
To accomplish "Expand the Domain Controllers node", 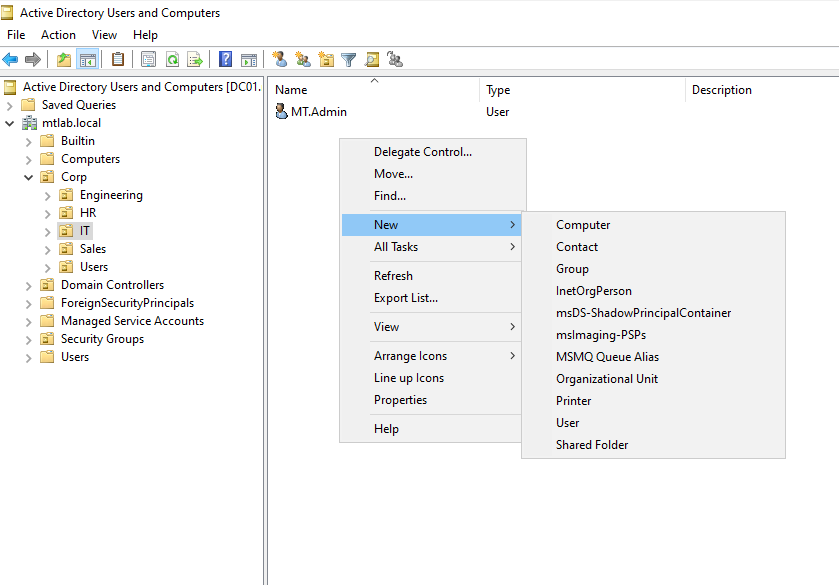I will (x=28, y=286).
